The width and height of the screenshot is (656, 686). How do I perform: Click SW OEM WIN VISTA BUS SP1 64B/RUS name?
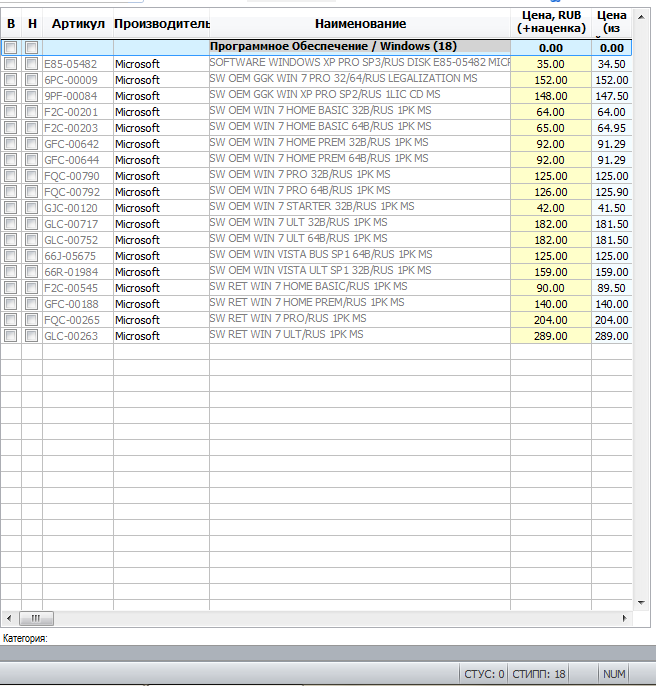pos(321,254)
